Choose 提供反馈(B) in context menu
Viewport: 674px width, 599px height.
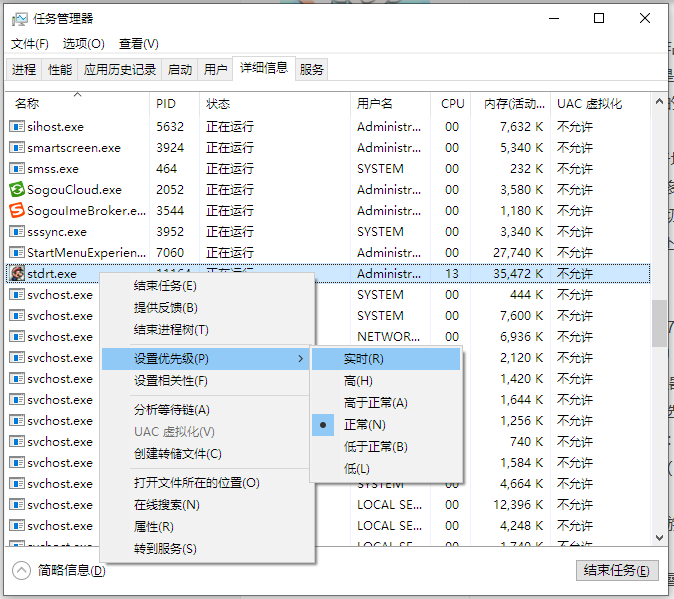pos(205,308)
